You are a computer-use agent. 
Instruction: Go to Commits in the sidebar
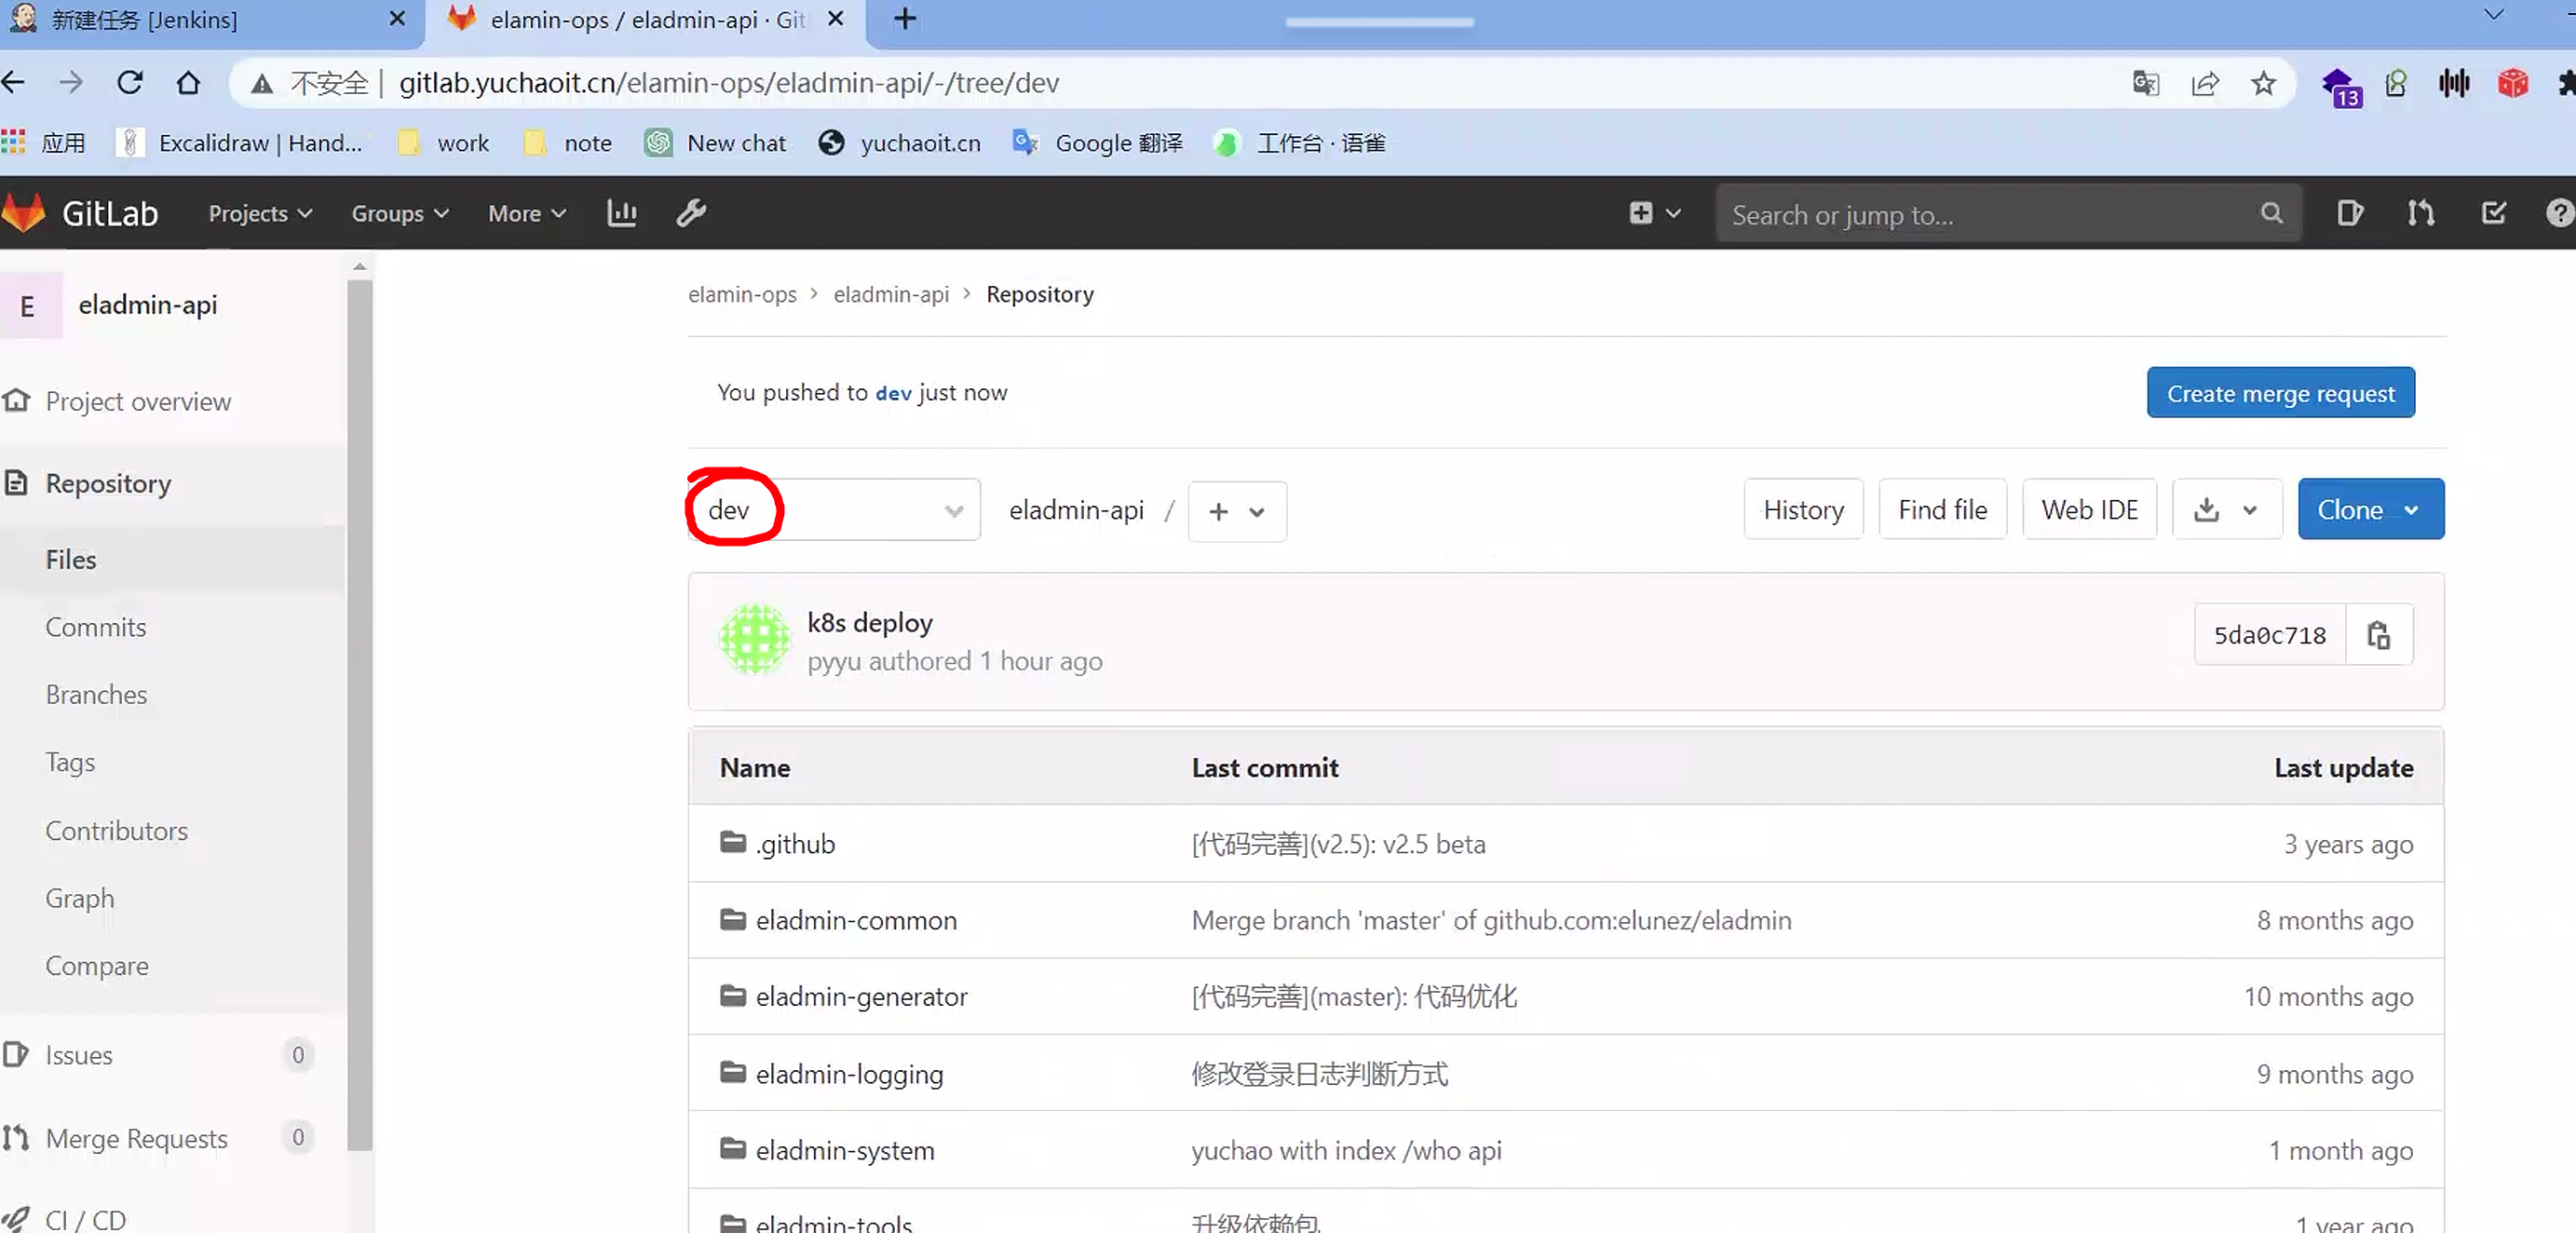96,627
